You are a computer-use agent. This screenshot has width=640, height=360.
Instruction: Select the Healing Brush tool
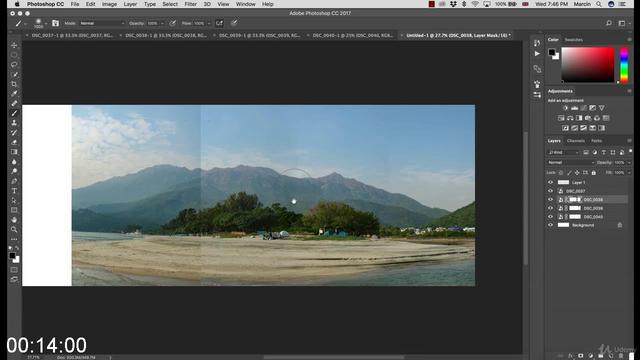tap(14, 104)
